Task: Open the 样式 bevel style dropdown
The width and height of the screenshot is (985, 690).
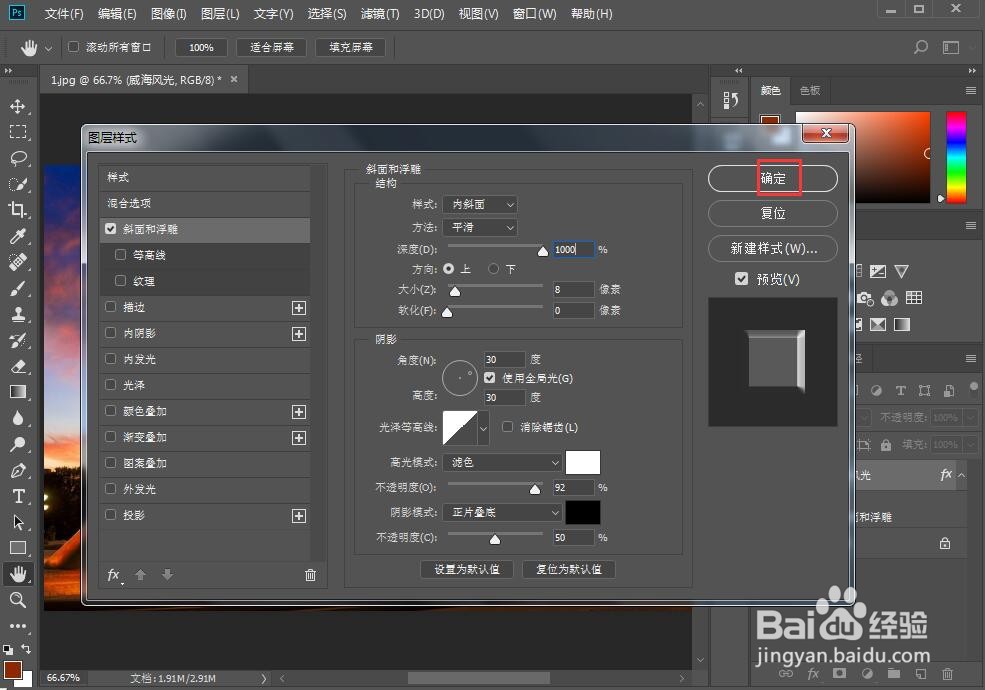Action: point(479,204)
